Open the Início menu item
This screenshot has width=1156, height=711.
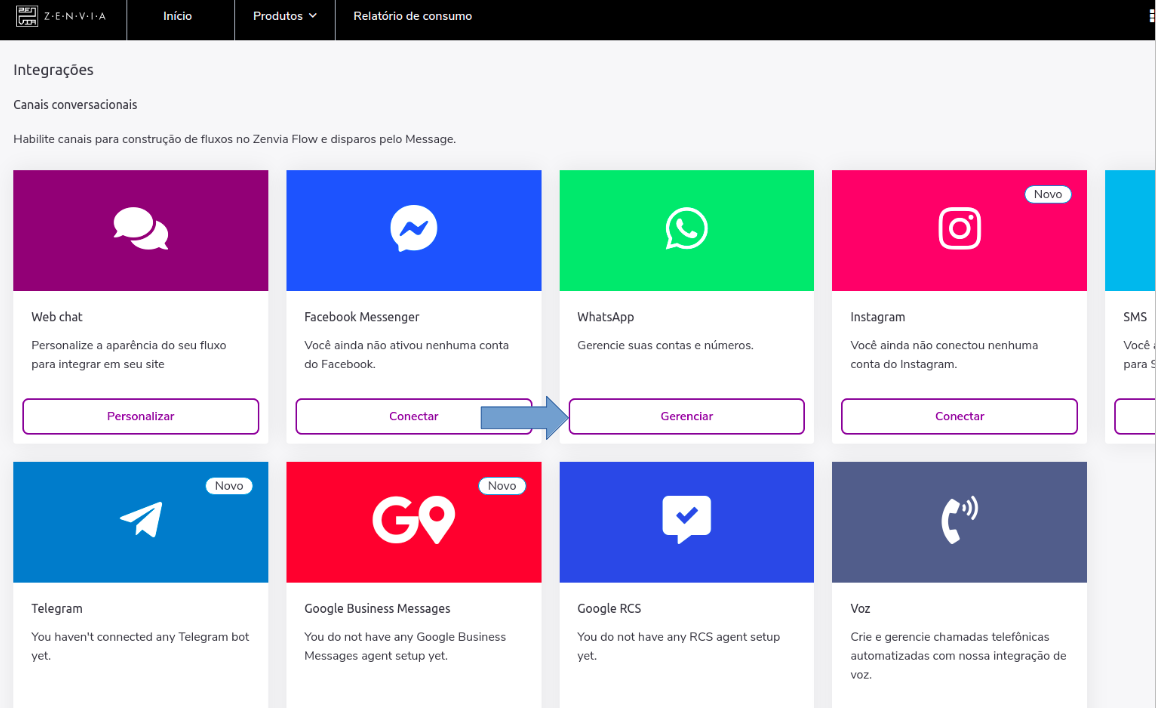178,16
